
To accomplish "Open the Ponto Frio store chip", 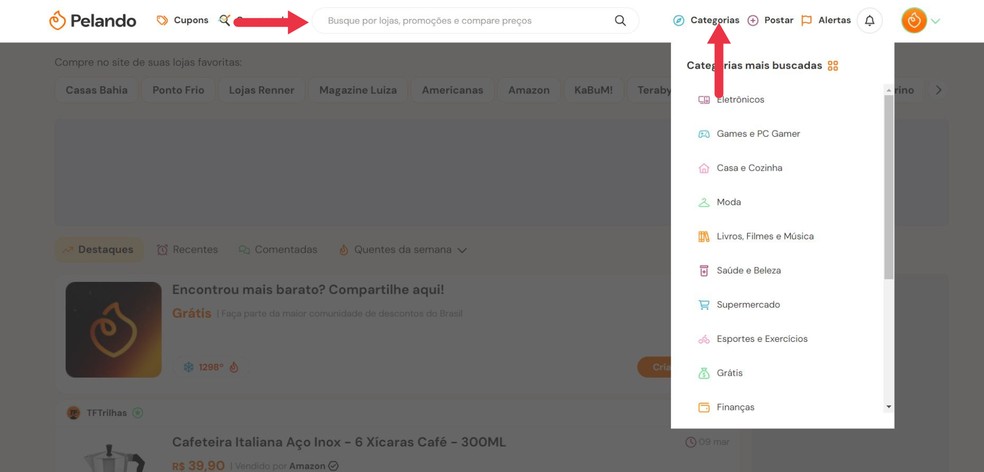I will point(178,90).
